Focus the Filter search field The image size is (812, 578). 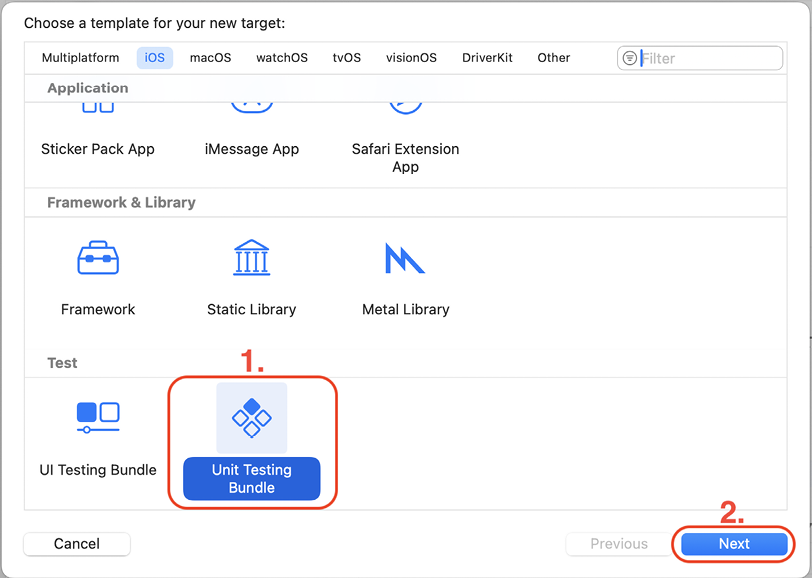point(700,58)
